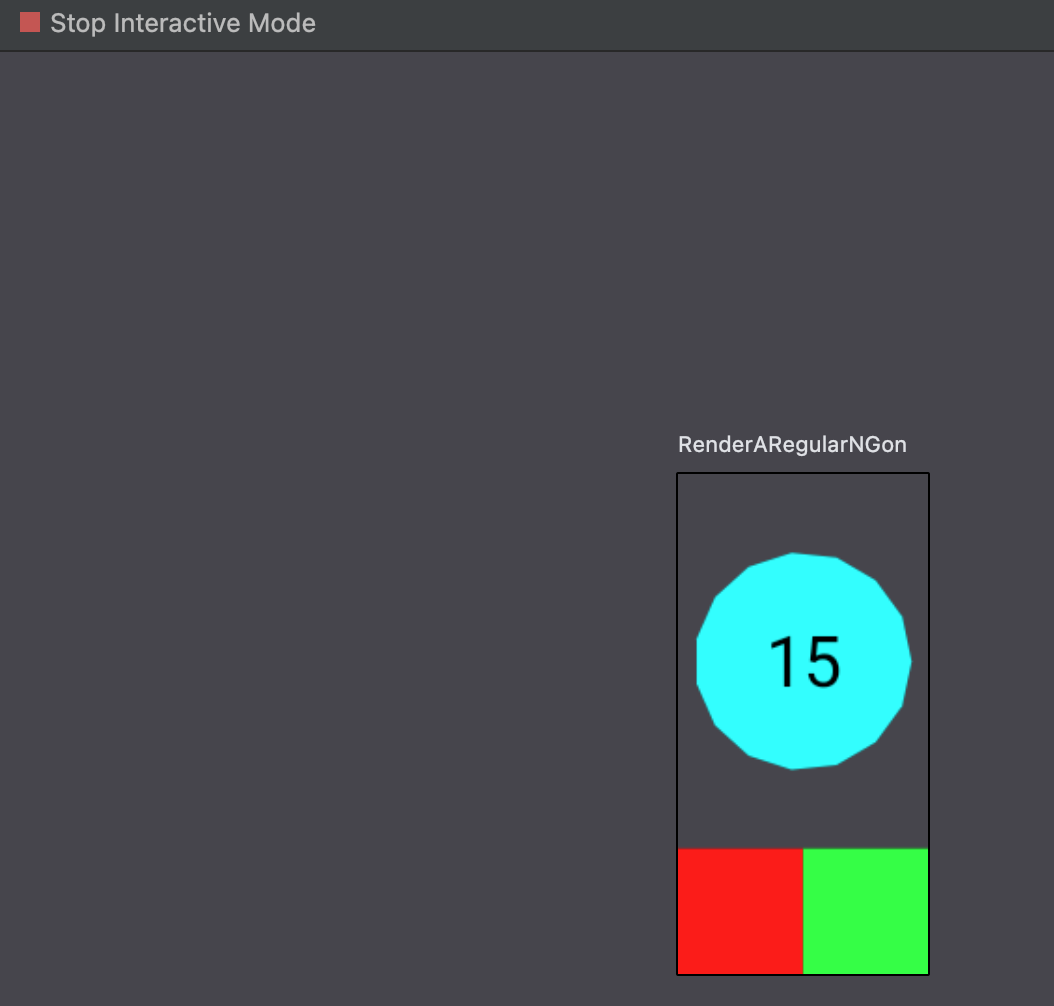Click the green box in the preview
The width and height of the screenshot is (1054, 1006).
866,911
